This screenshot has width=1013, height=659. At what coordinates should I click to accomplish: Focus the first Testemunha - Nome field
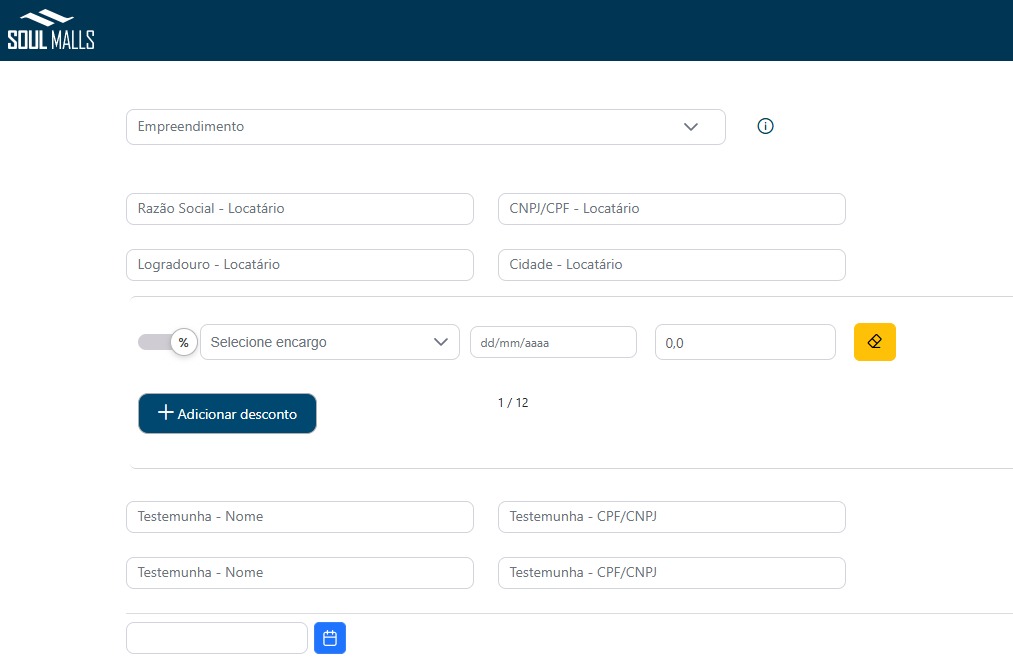tap(300, 517)
